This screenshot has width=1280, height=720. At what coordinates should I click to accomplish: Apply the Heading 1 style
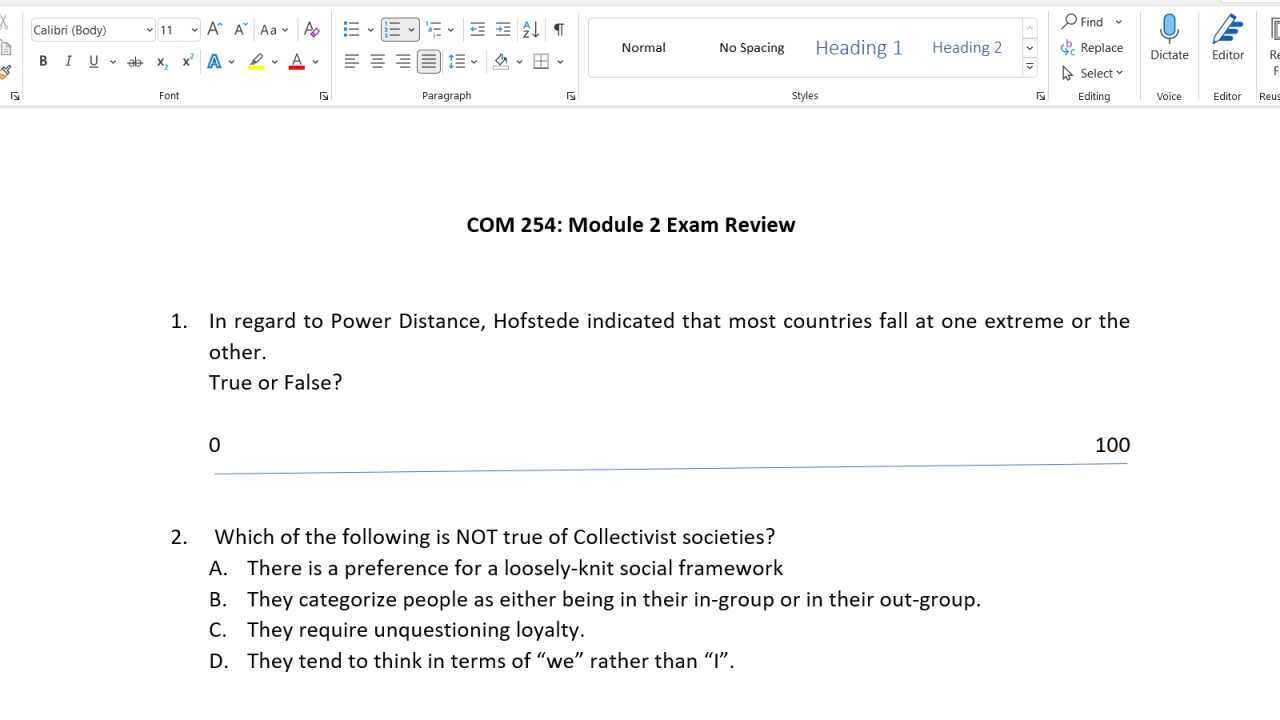click(x=858, y=47)
